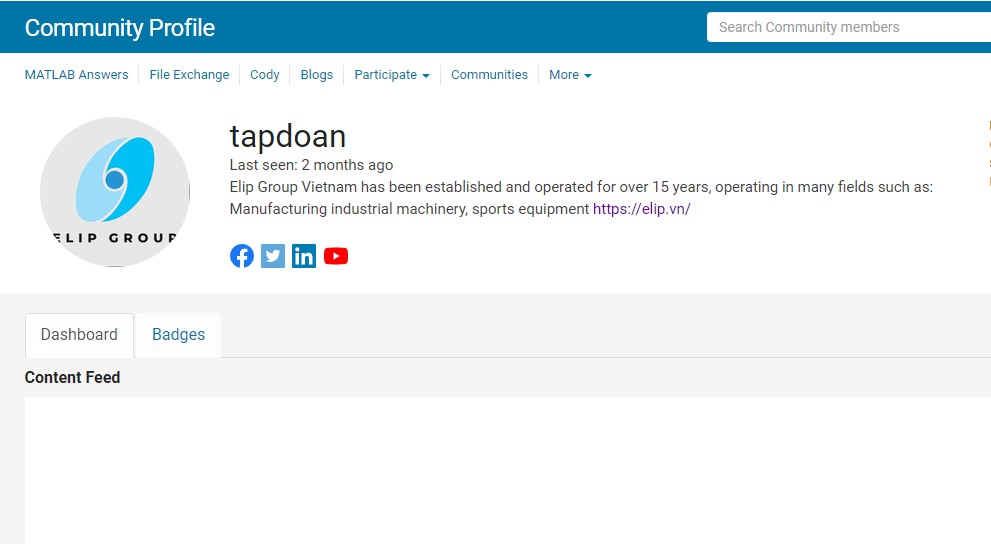Click the Content Feed heading
This screenshot has height=544, width=991.
tap(72, 377)
